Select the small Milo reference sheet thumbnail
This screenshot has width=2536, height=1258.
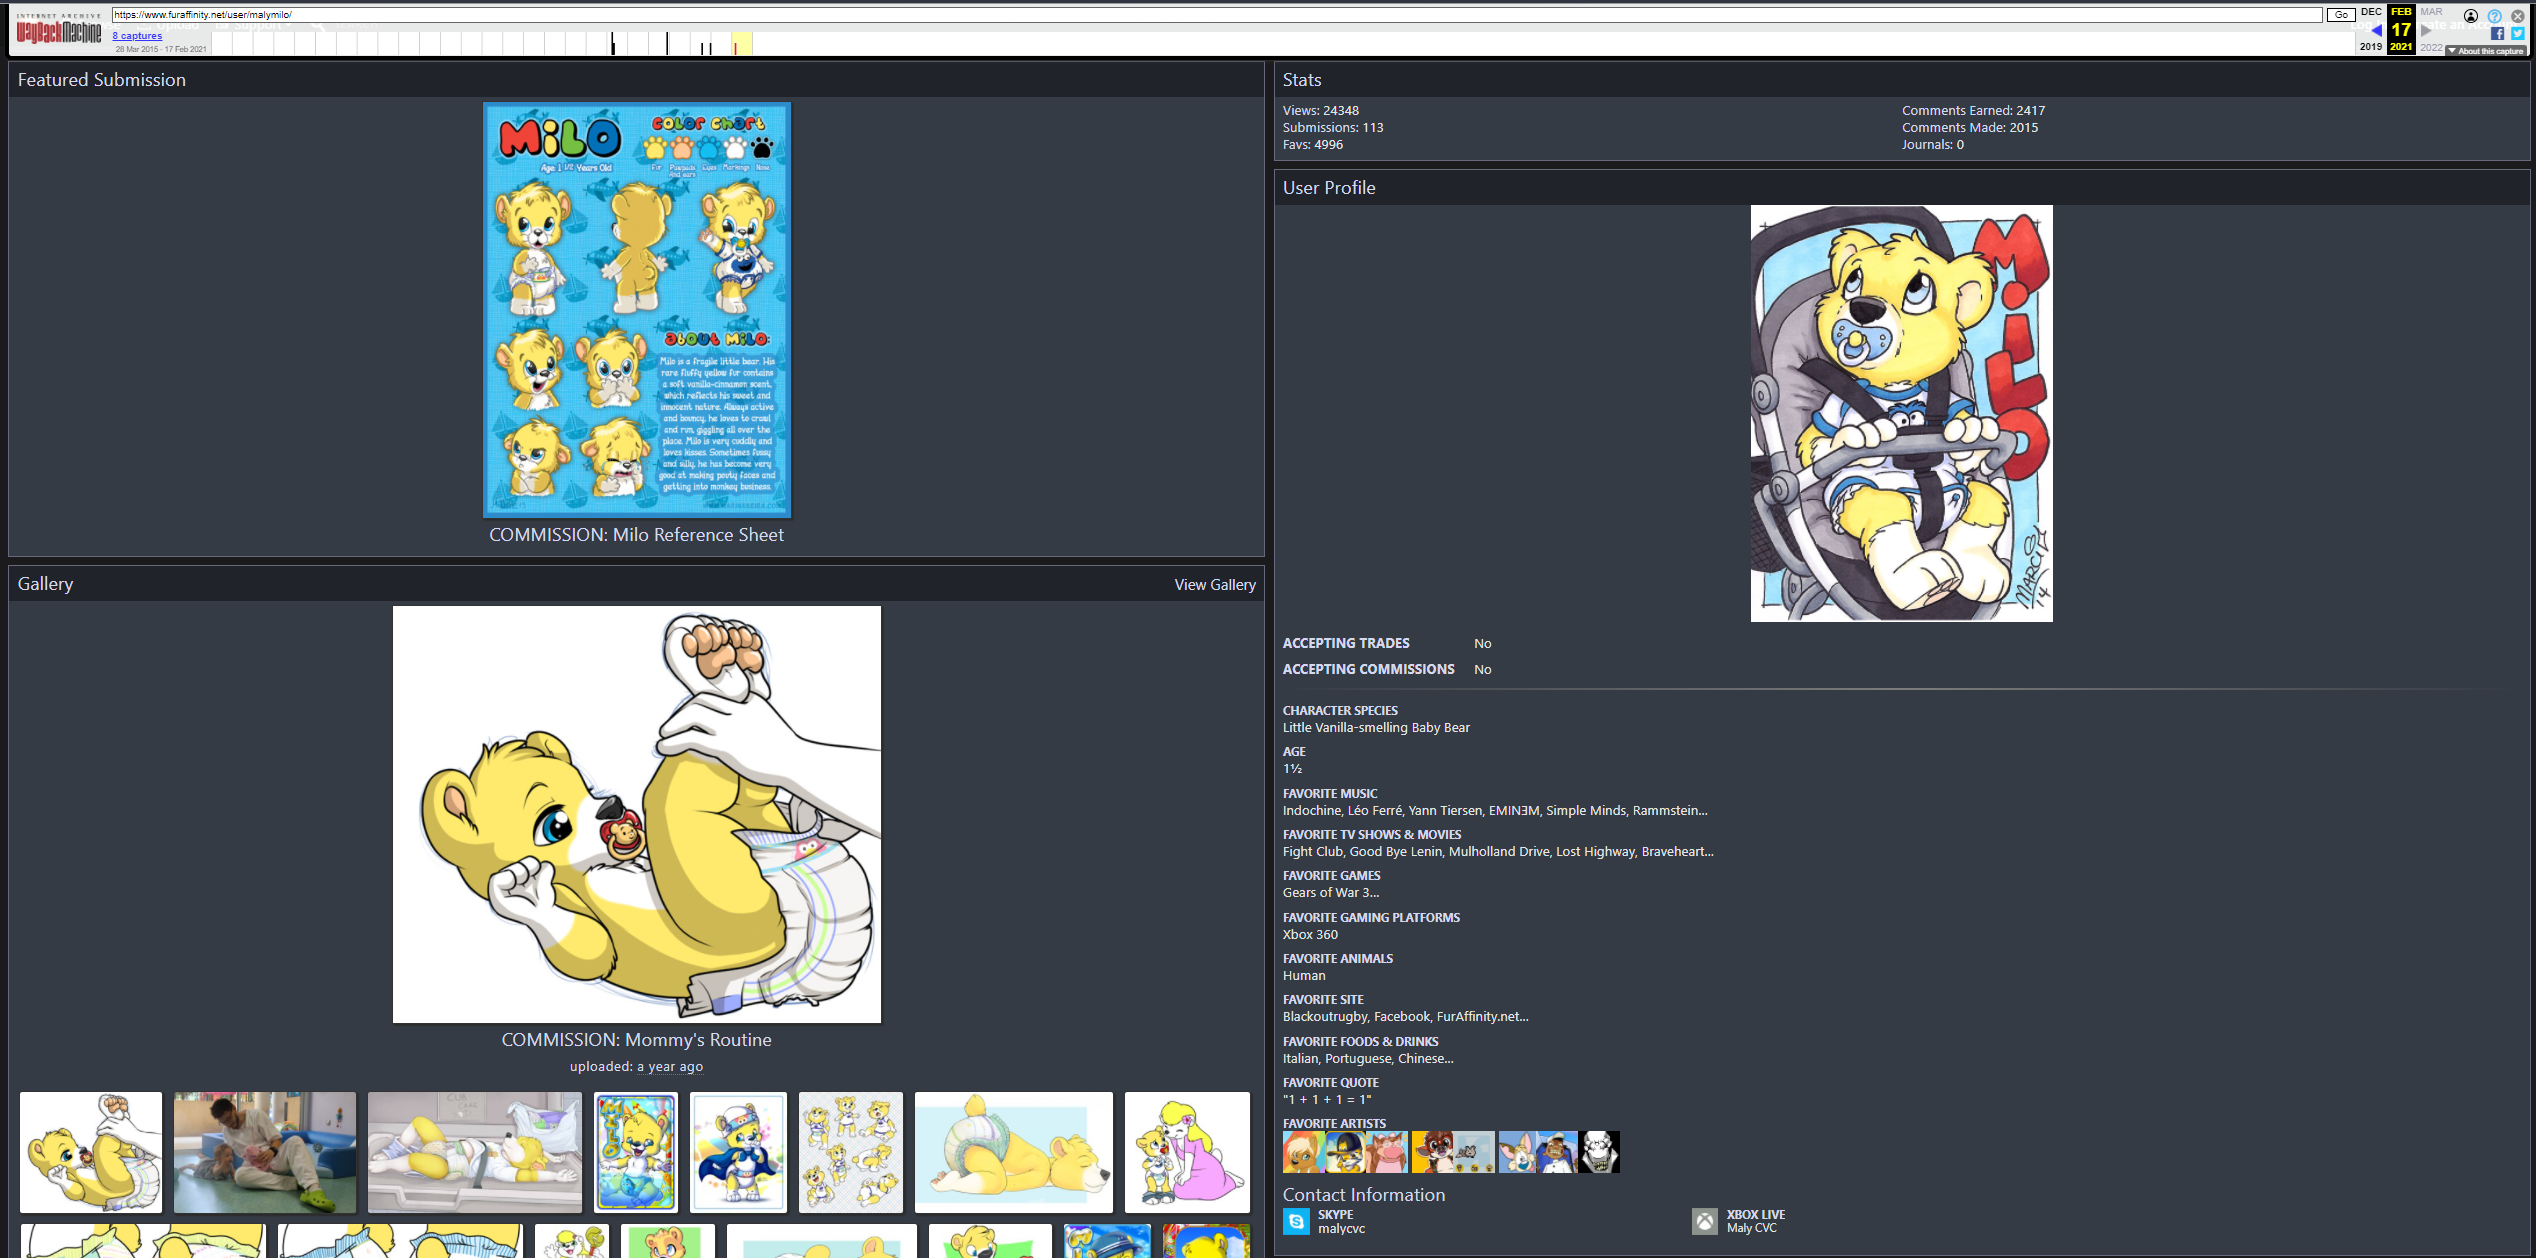(x=636, y=1152)
